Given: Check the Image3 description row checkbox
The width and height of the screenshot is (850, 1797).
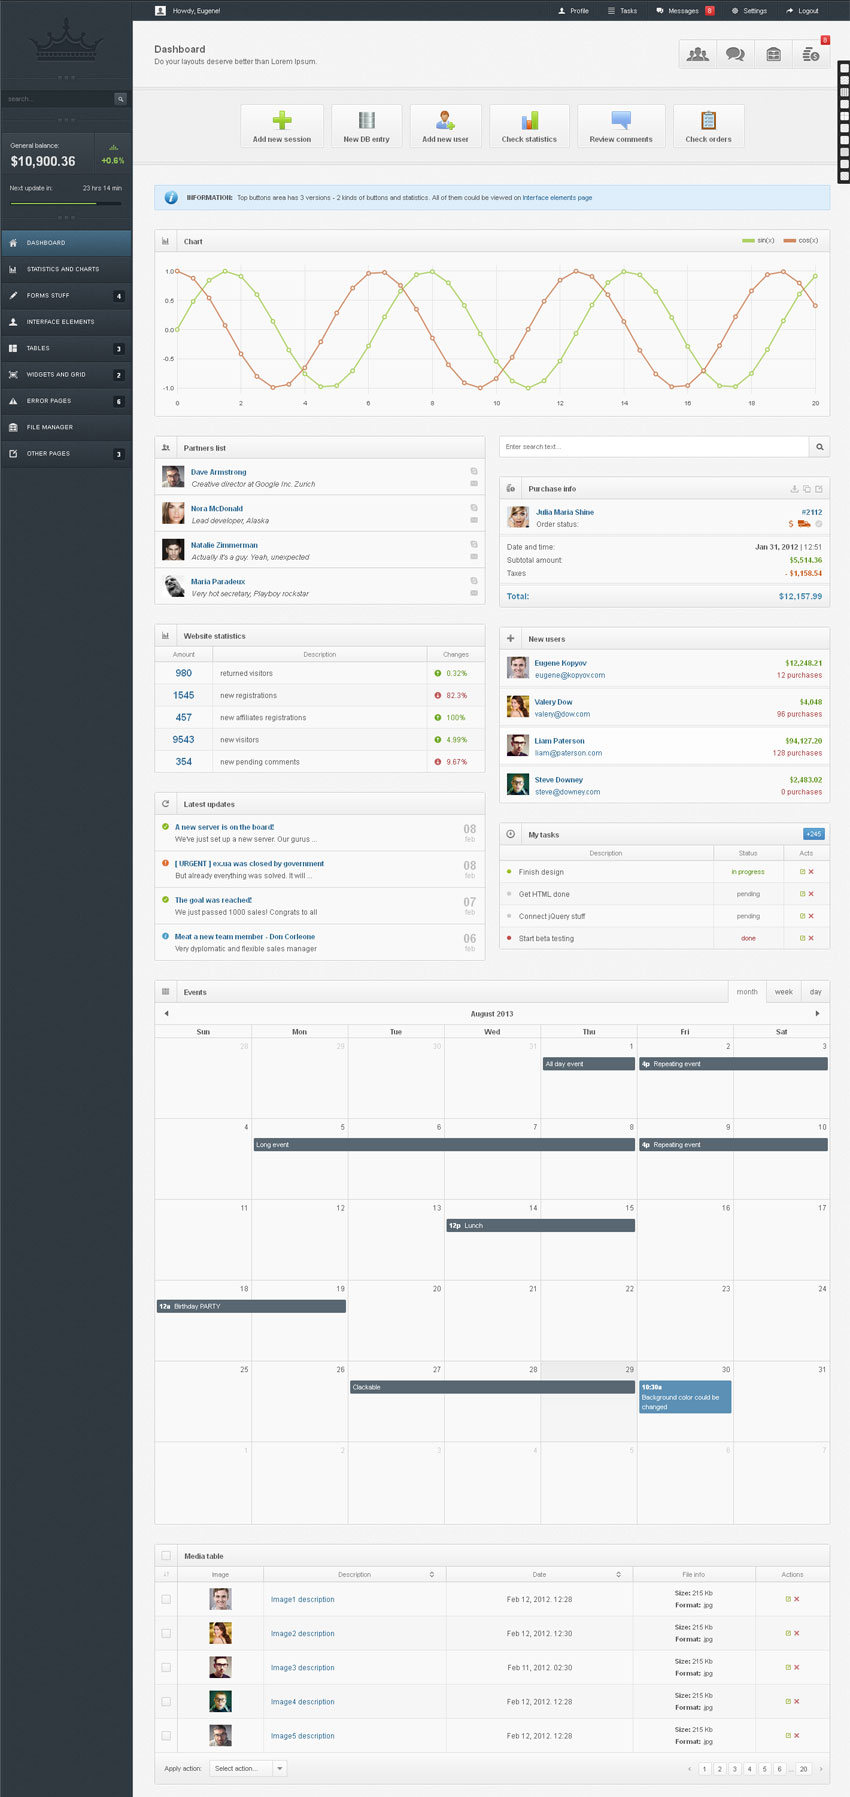Looking at the screenshot, I should point(166,1667).
